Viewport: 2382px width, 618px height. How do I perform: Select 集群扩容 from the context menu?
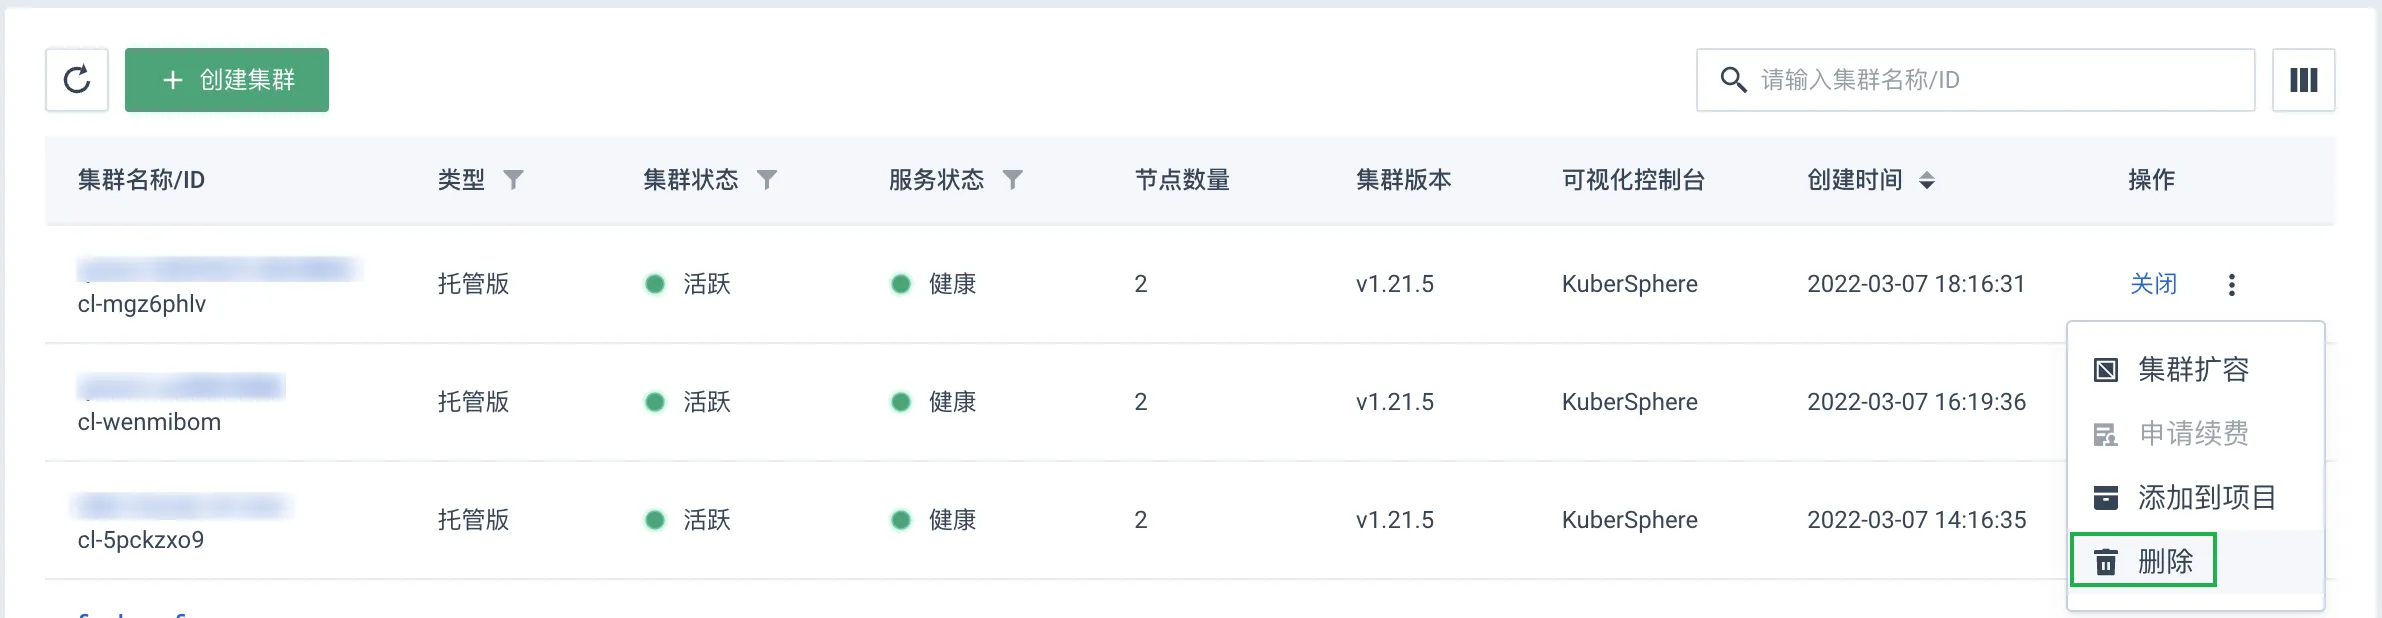[x=2193, y=370]
